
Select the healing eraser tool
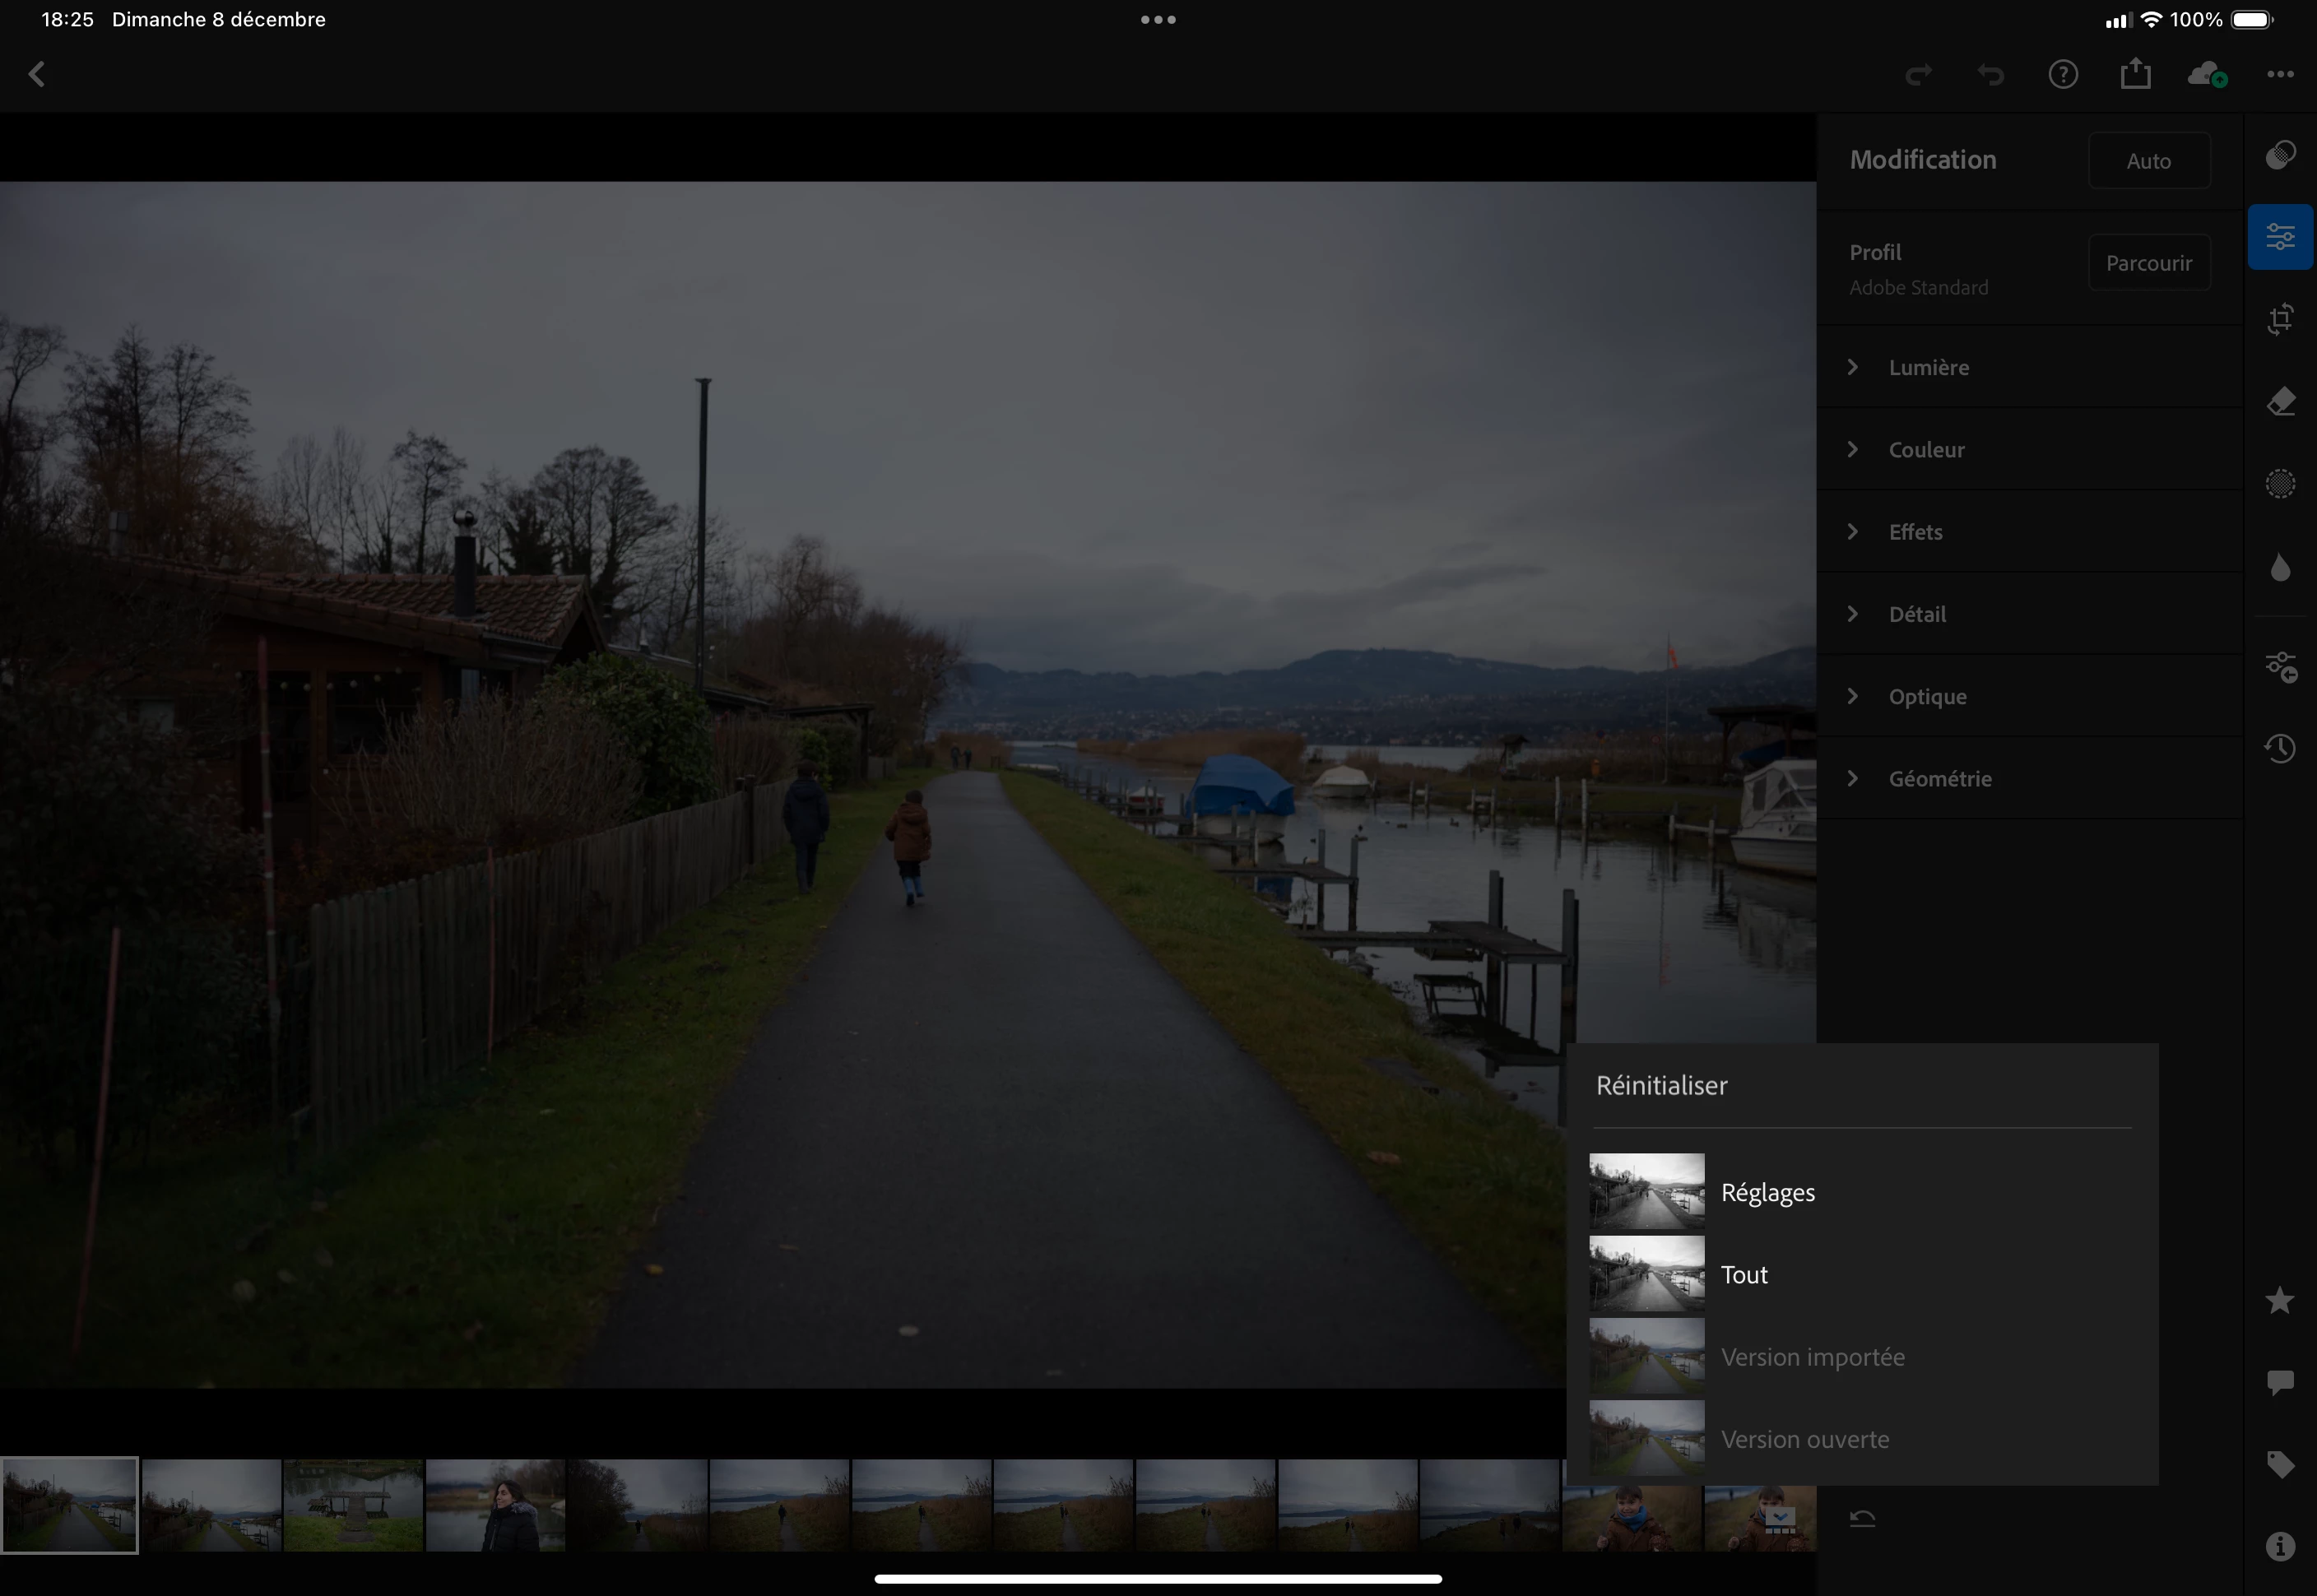(x=2279, y=402)
